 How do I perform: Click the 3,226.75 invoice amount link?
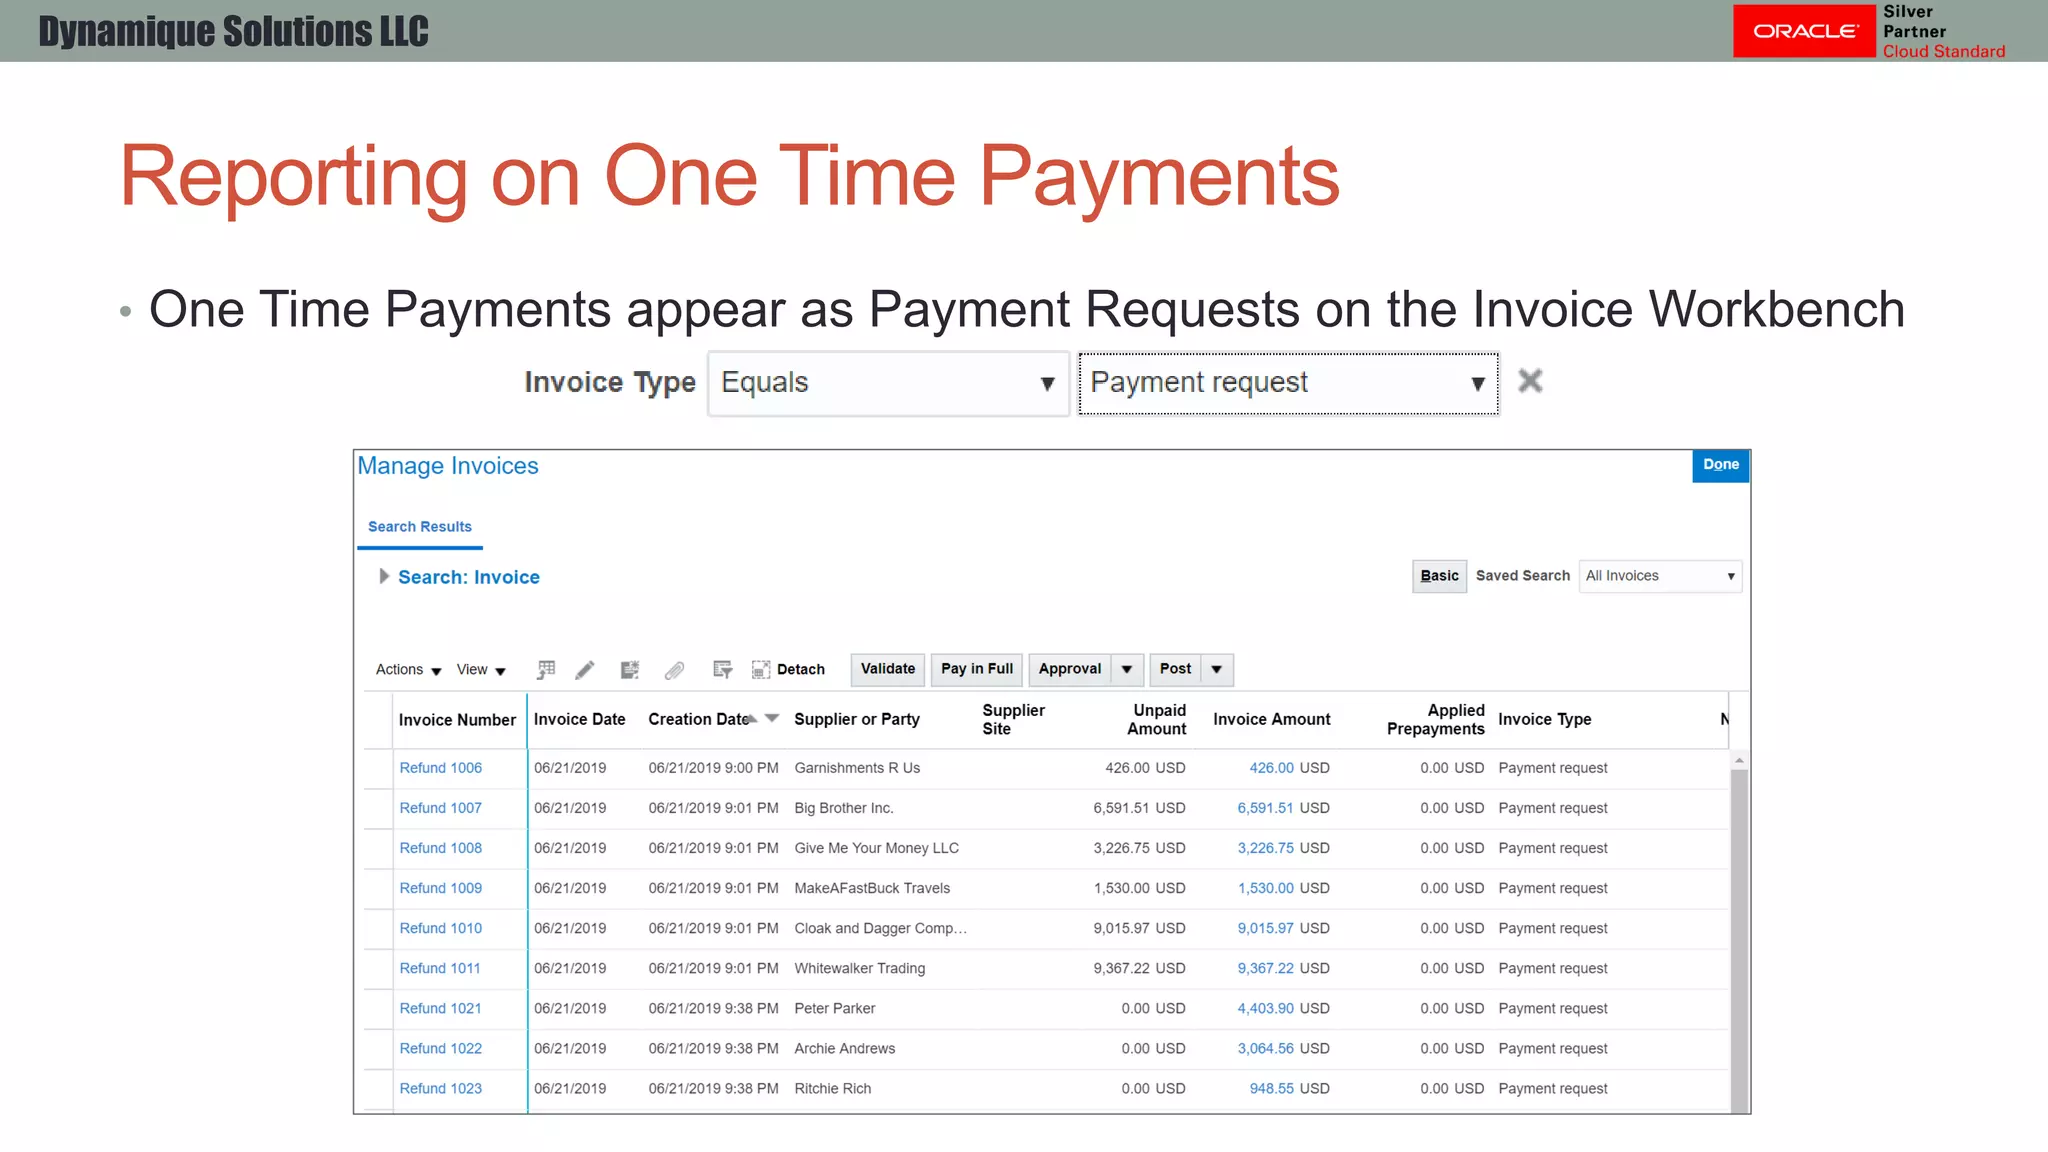click(1265, 848)
